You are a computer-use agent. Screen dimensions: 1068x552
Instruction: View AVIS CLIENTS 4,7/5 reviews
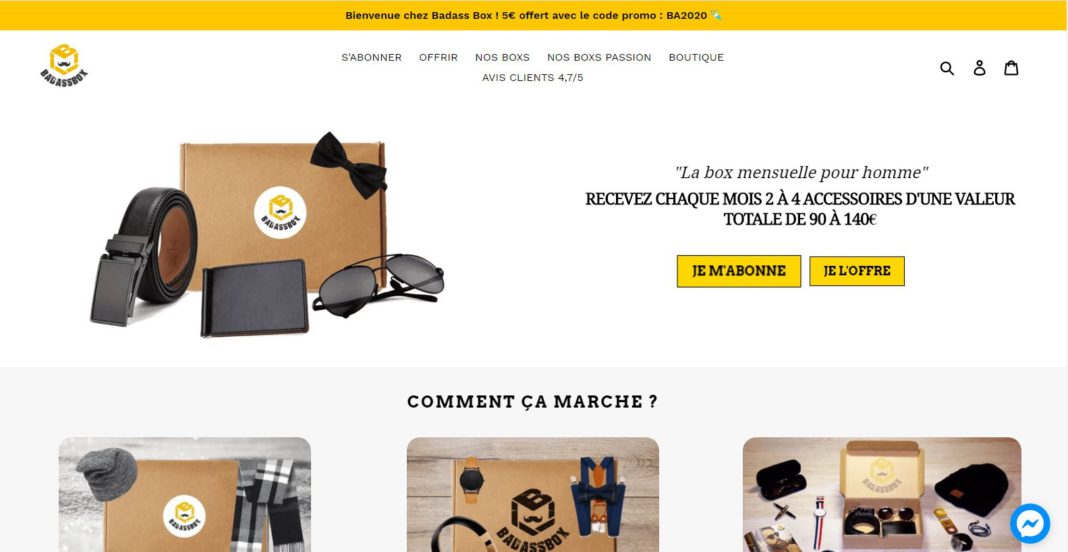[x=533, y=78]
